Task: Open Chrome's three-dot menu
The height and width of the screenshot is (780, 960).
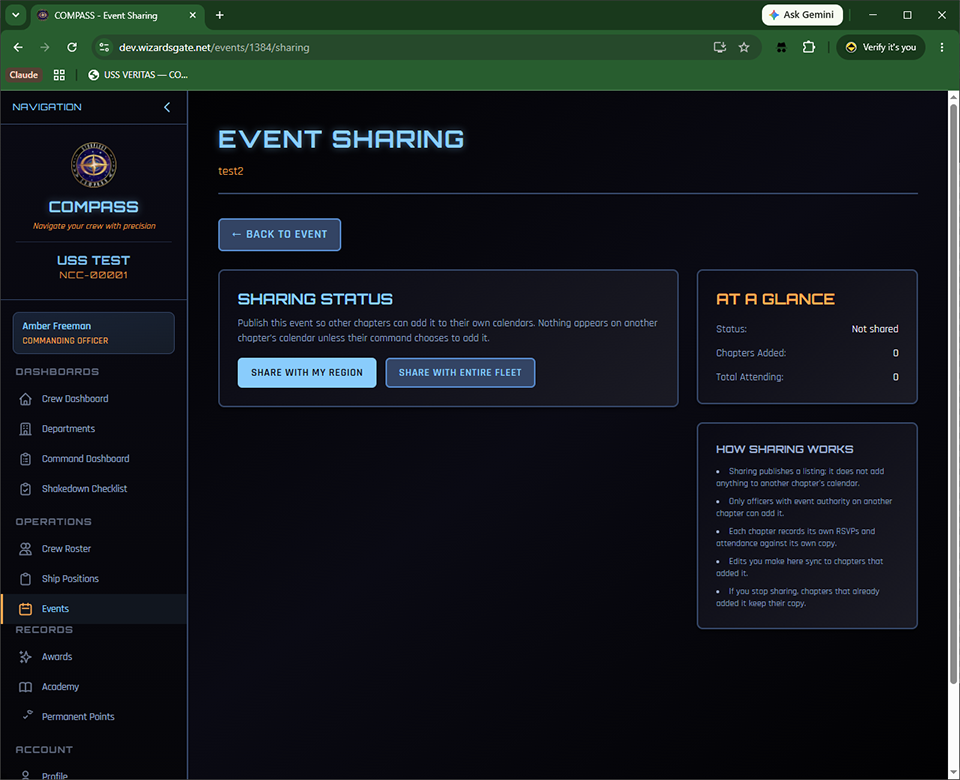Action: click(x=942, y=47)
